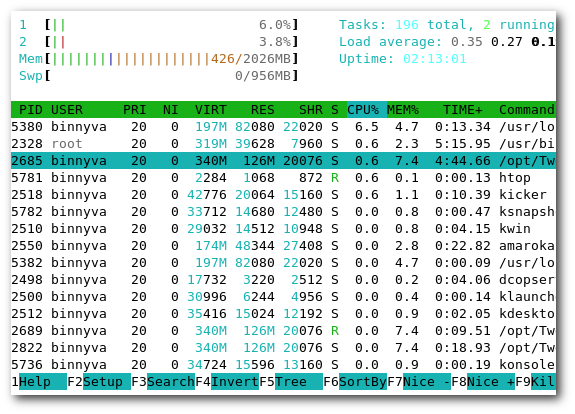Viewport: 575px width, 414px height.
Task: Select Search in the bottom bar
Action: point(171,382)
